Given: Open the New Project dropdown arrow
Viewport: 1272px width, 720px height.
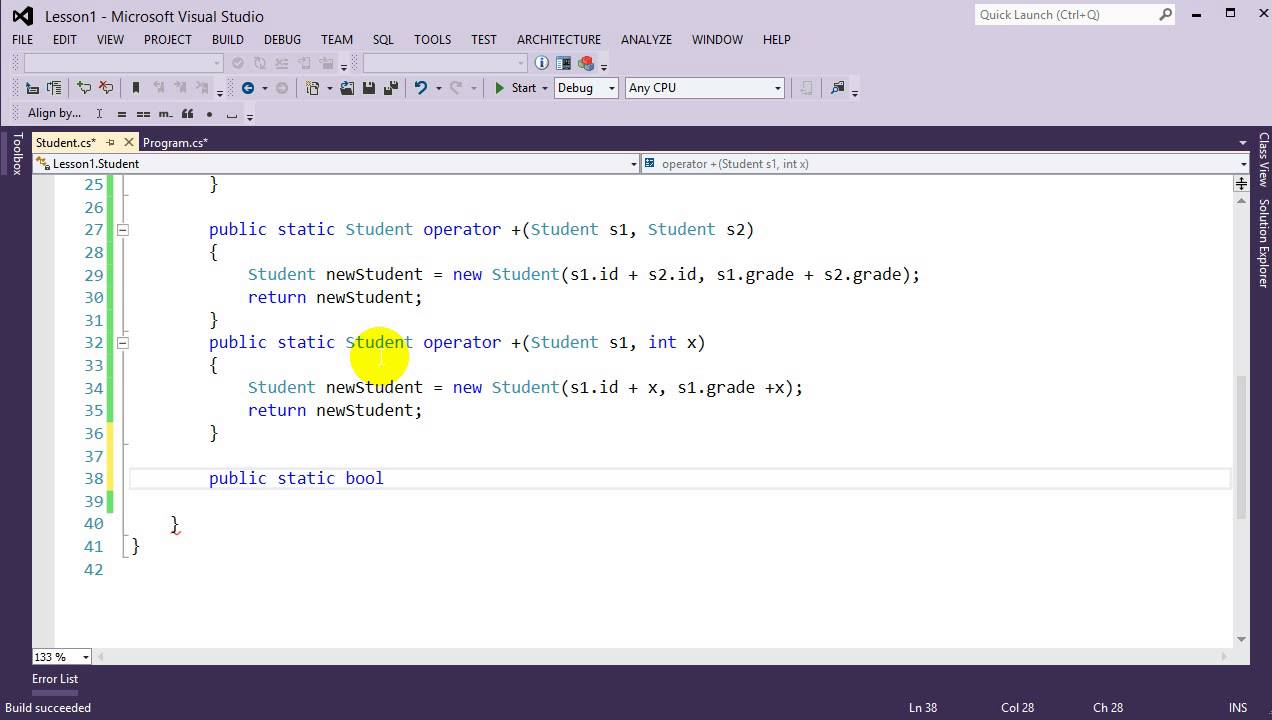Looking at the screenshot, I should point(330,88).
